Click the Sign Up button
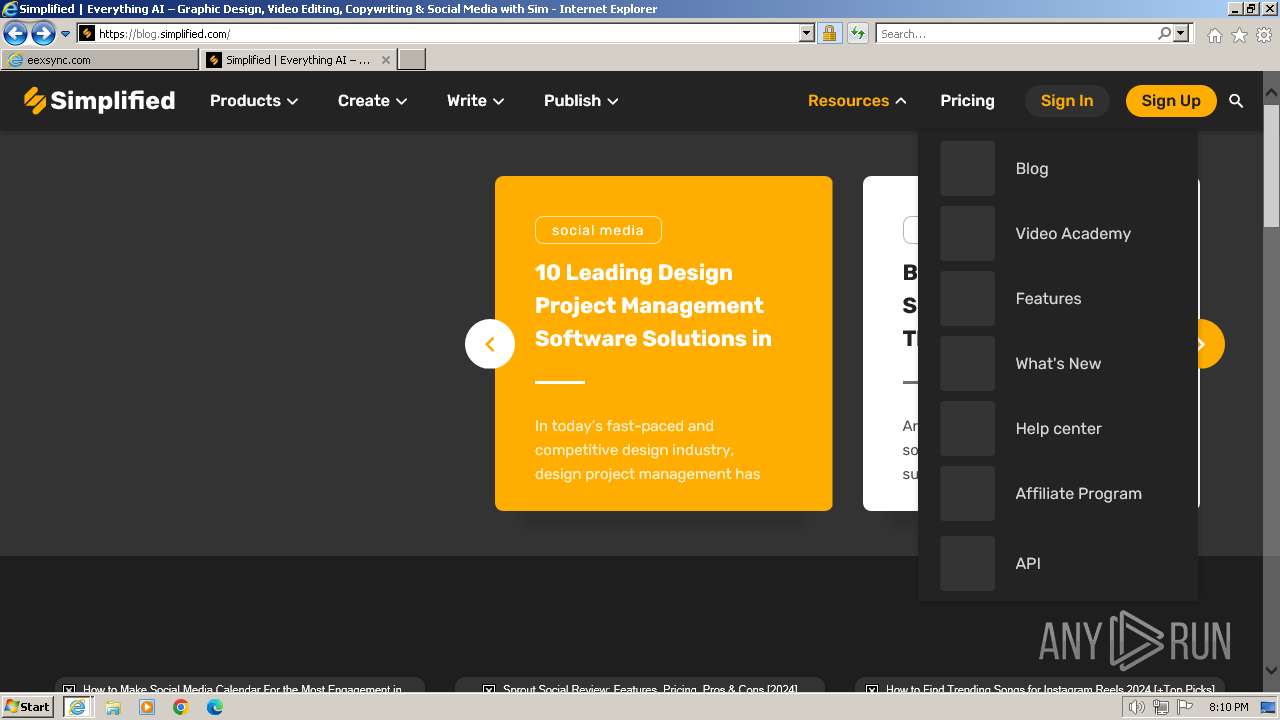 click(1171, 101)
